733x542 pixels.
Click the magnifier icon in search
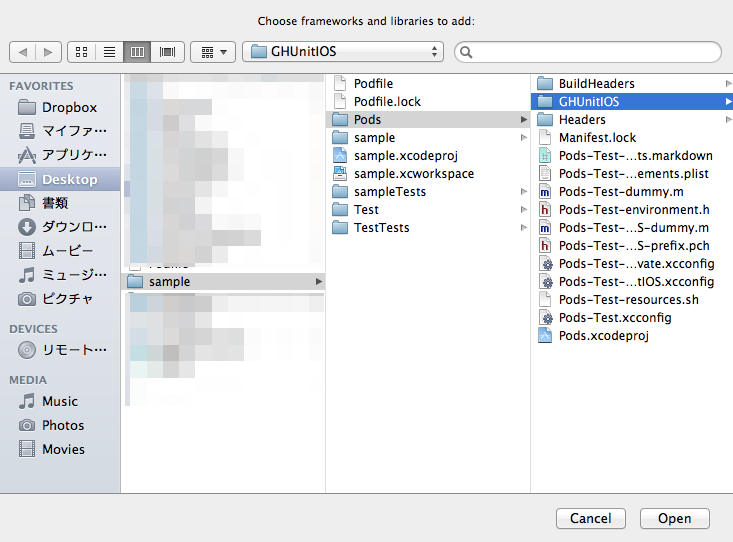(x=466, y=52)
